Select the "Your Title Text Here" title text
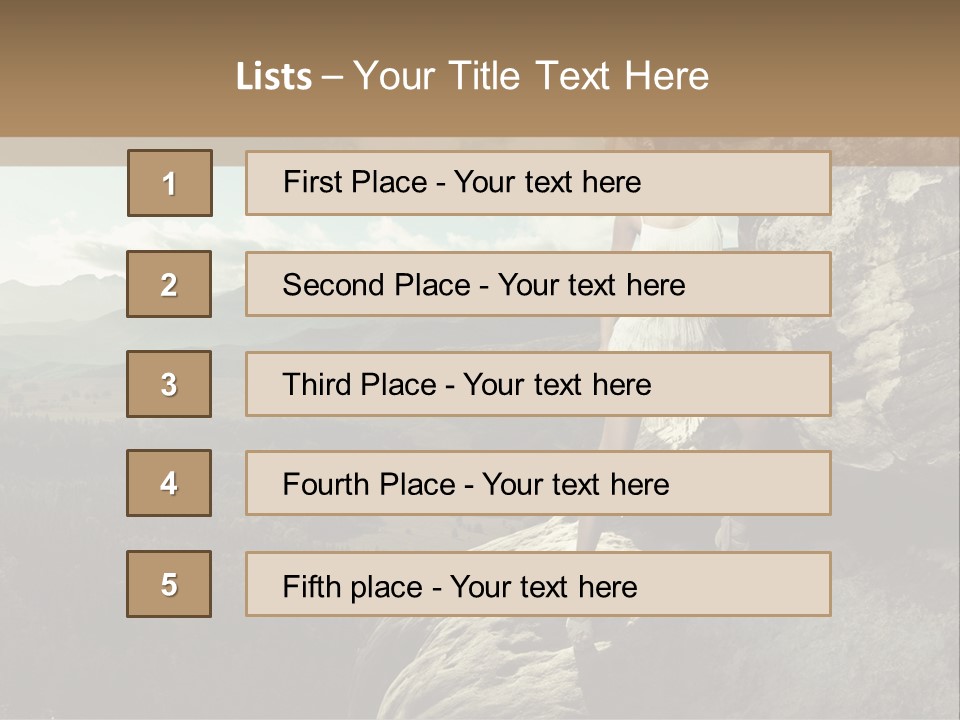960x720 pixels. (531, 76)
